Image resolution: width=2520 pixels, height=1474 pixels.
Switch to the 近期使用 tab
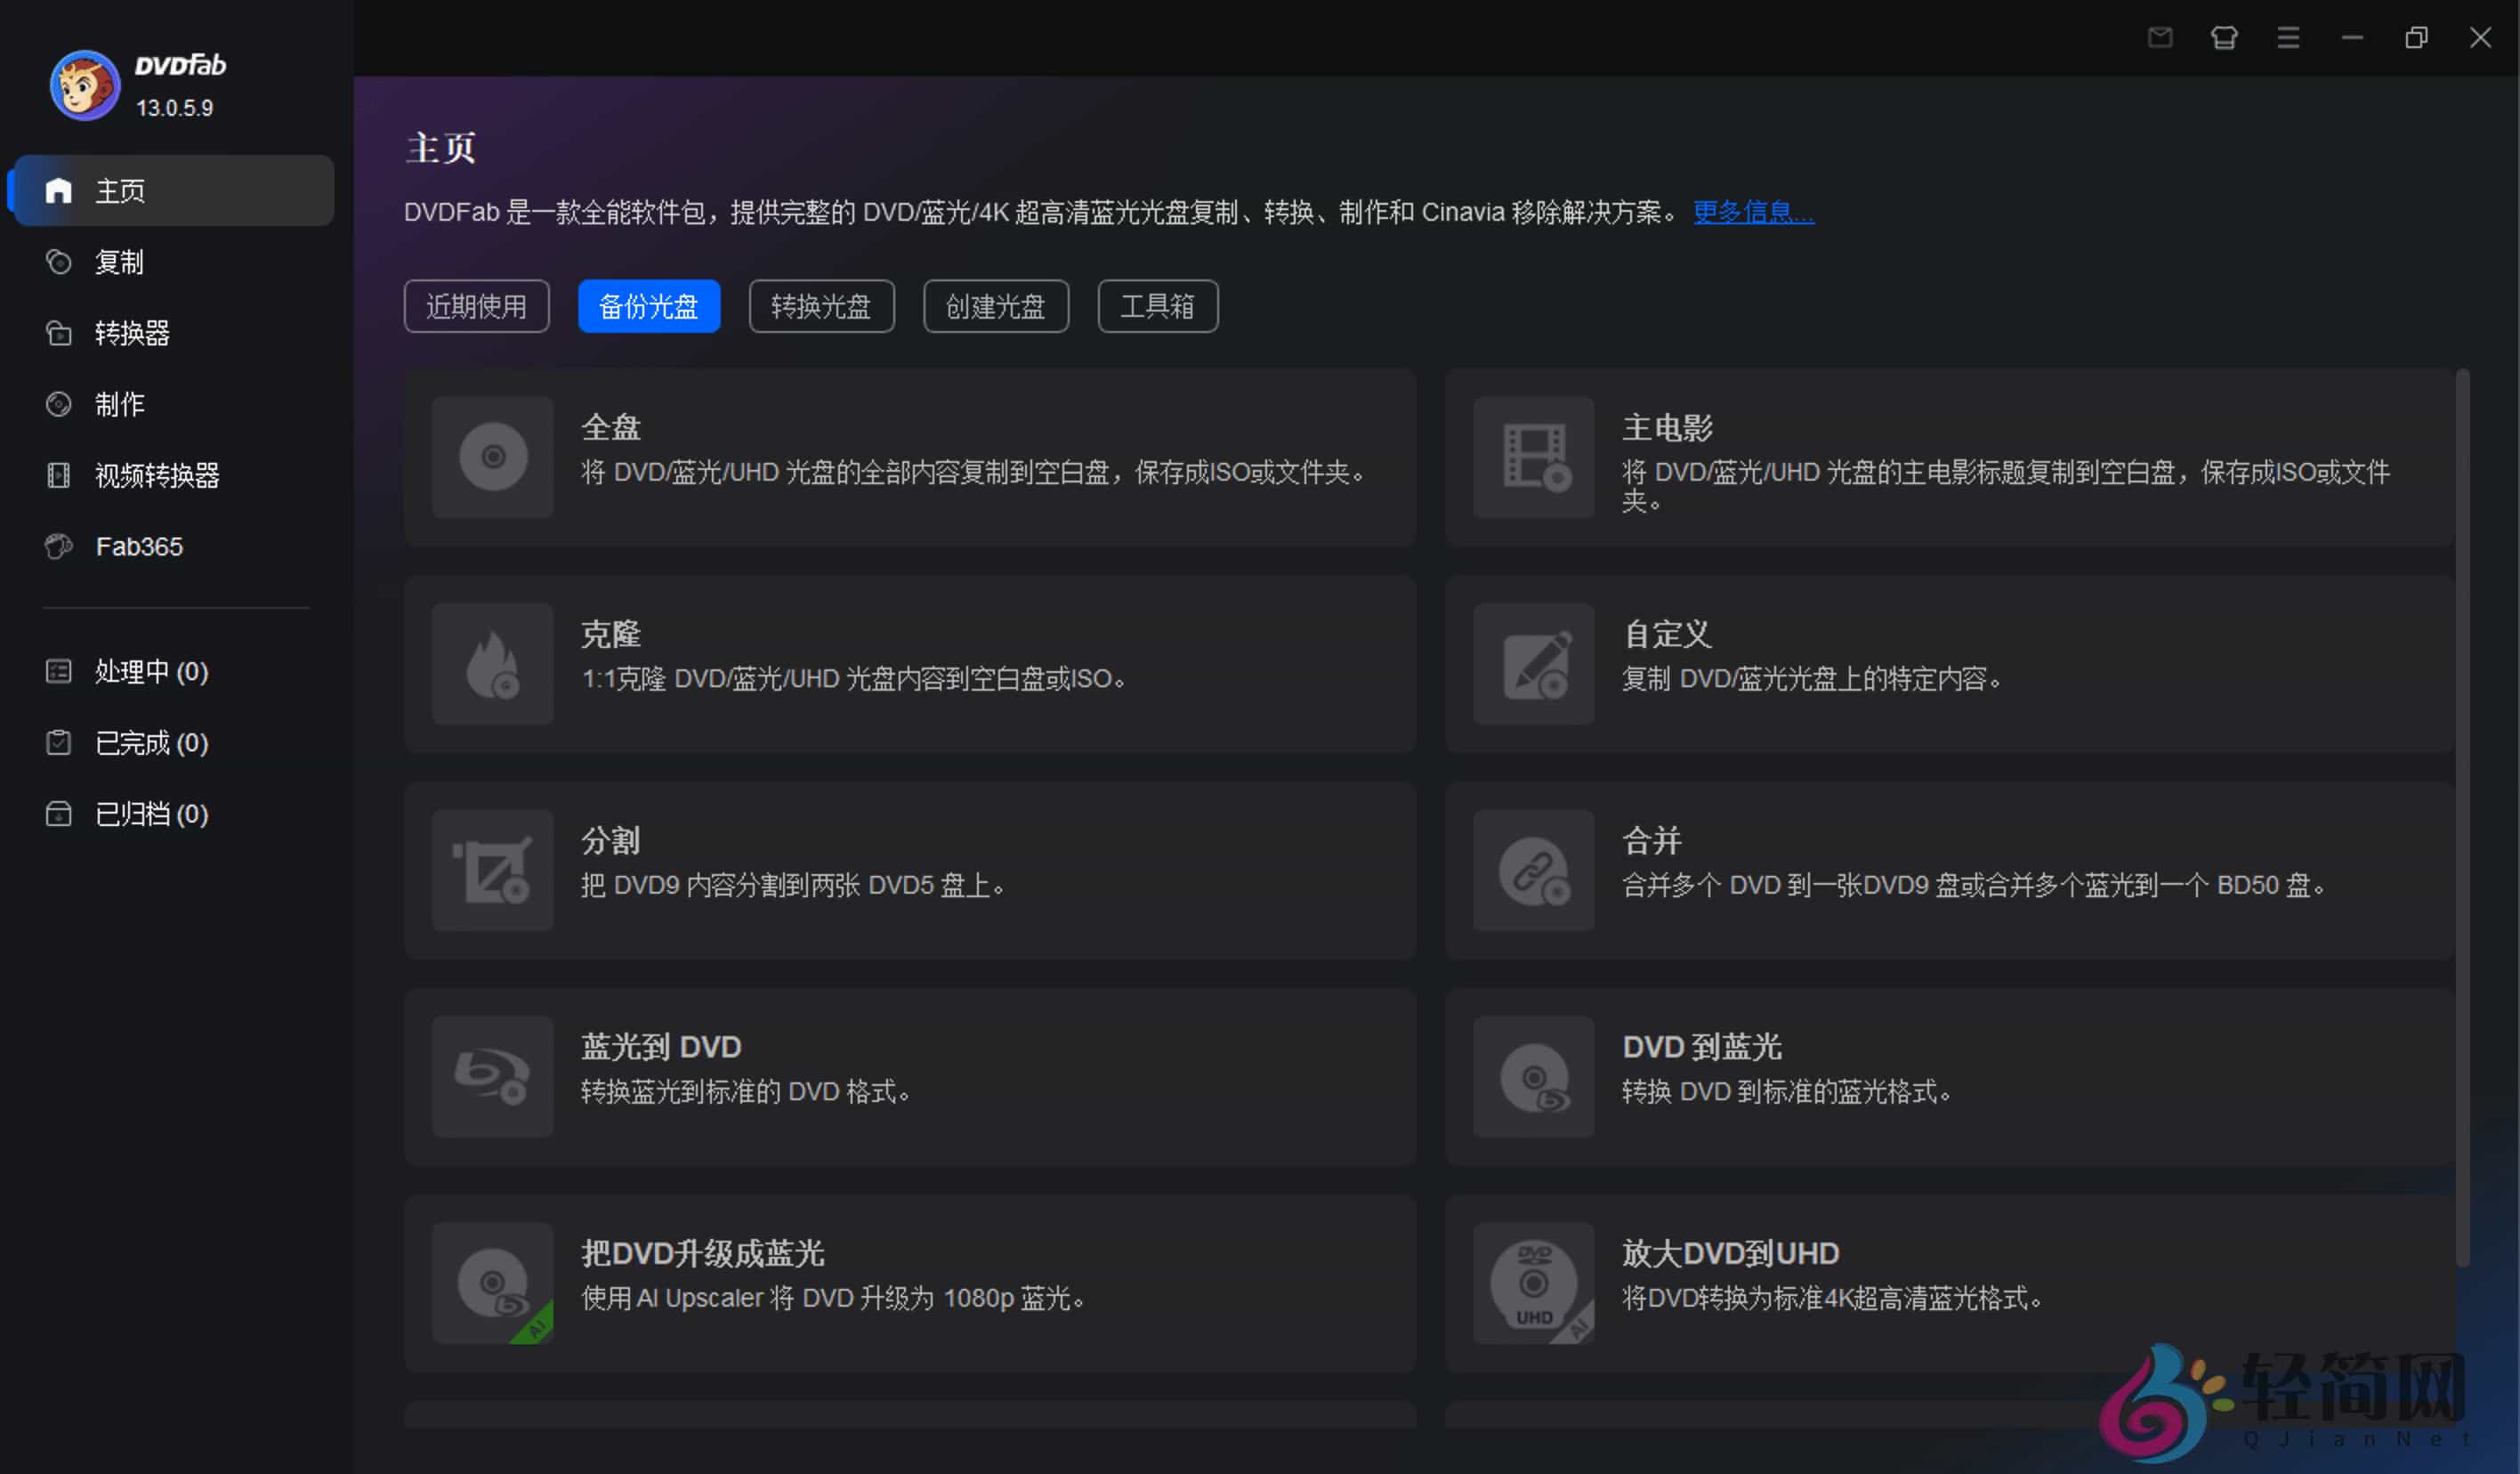[x=477, y=306]
